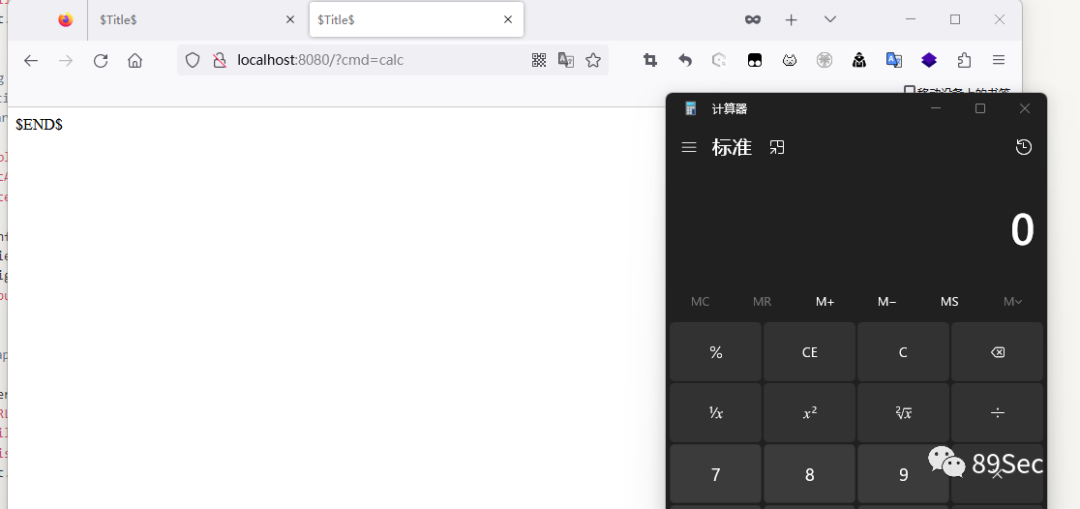
Task: Take a screenshot with crop icon
Action: tap(650, 60)
